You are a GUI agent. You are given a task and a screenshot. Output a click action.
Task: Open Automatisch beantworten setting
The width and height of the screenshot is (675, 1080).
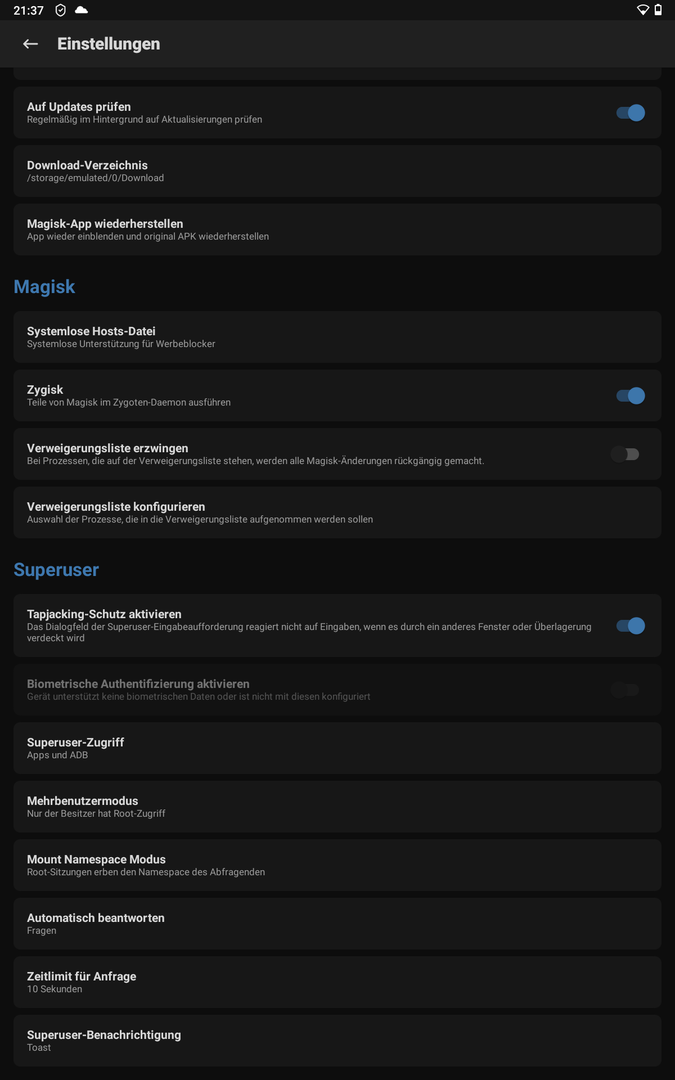point(337,923)
